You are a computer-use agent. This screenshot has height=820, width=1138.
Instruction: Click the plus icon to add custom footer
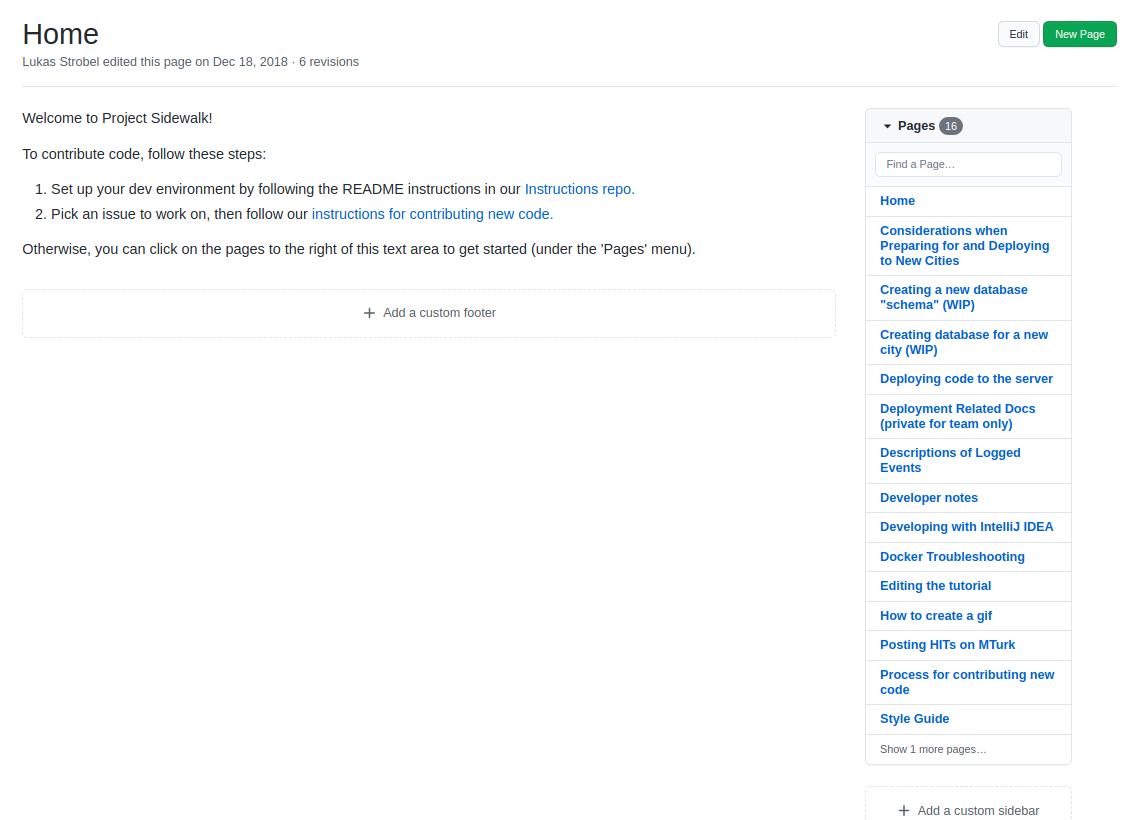click(369, 313)
